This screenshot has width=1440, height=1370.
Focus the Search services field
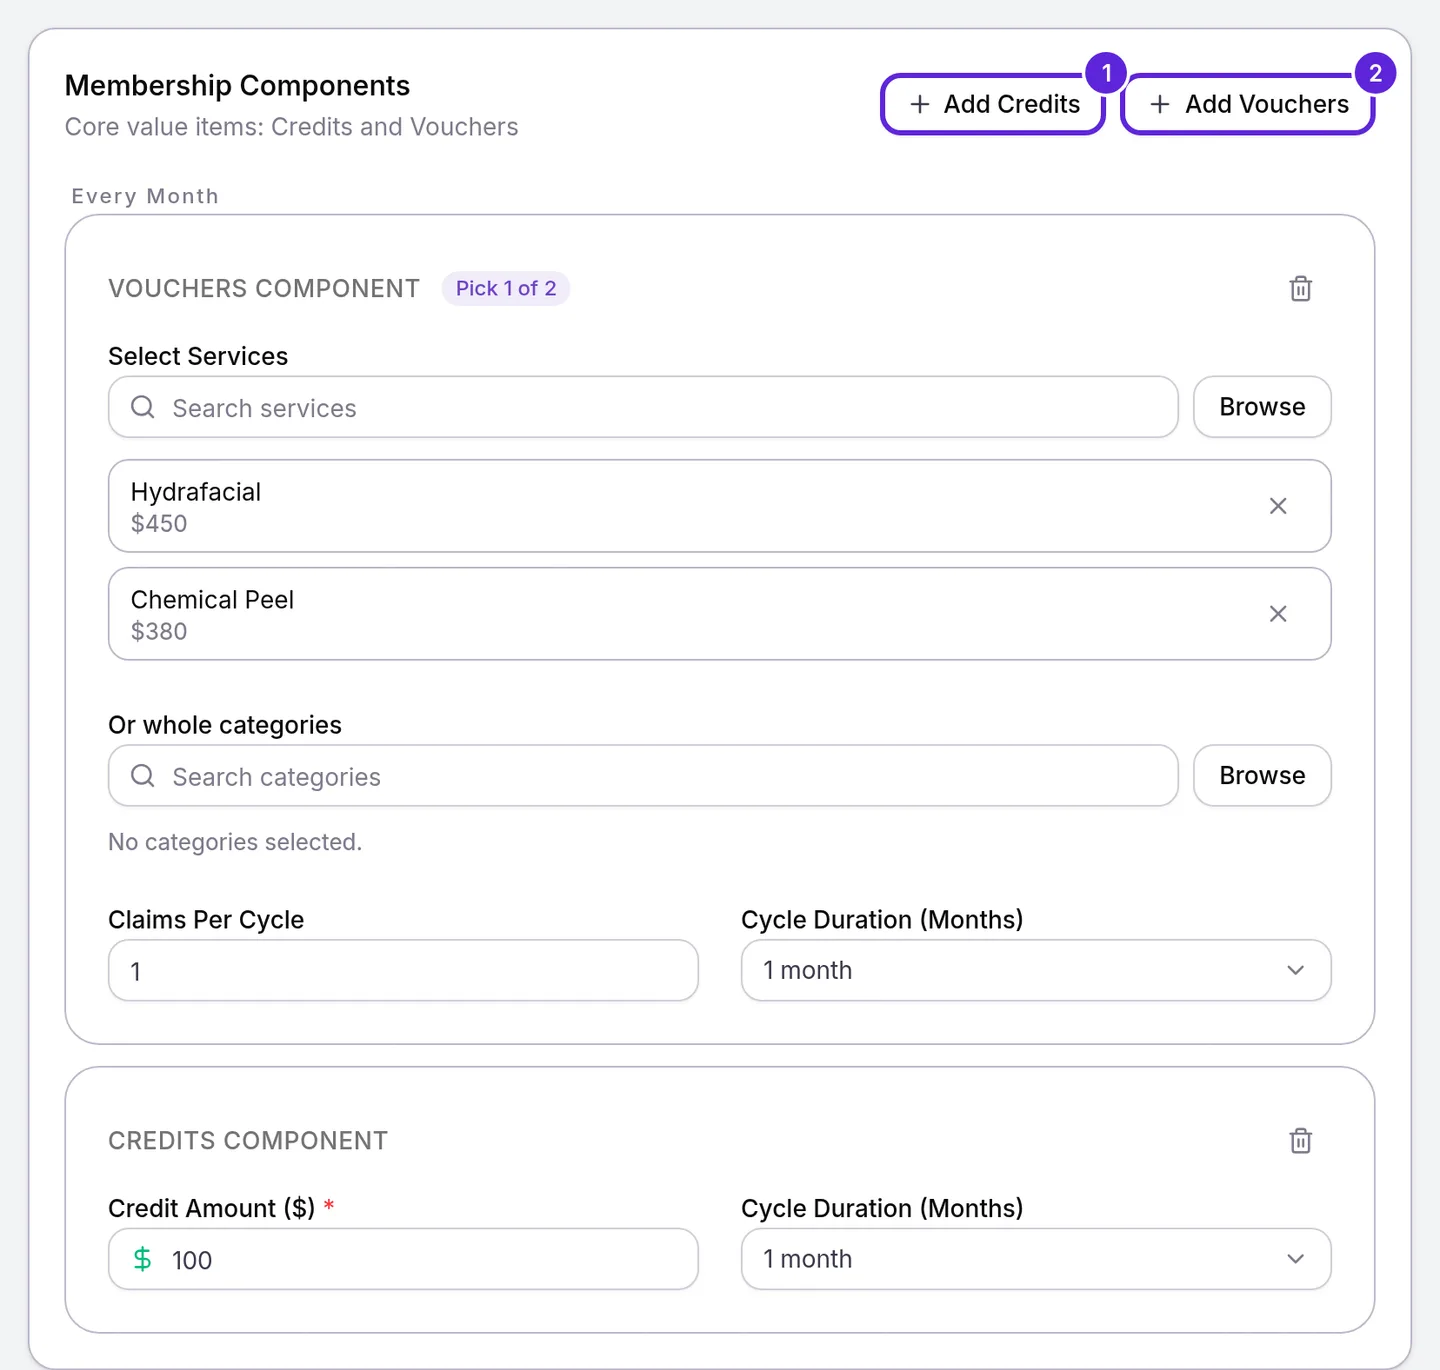point(643,407)
